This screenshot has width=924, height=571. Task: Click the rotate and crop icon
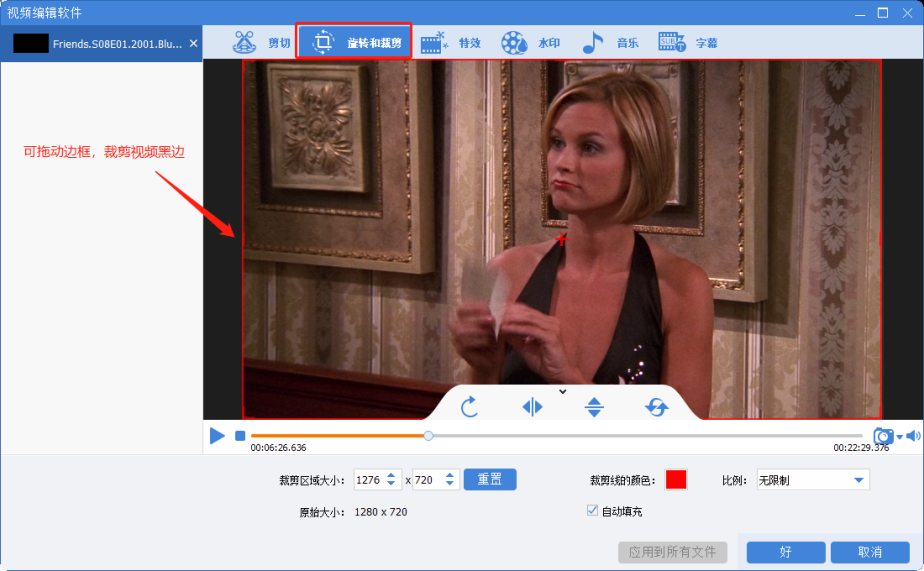click(x=322, y=42)
